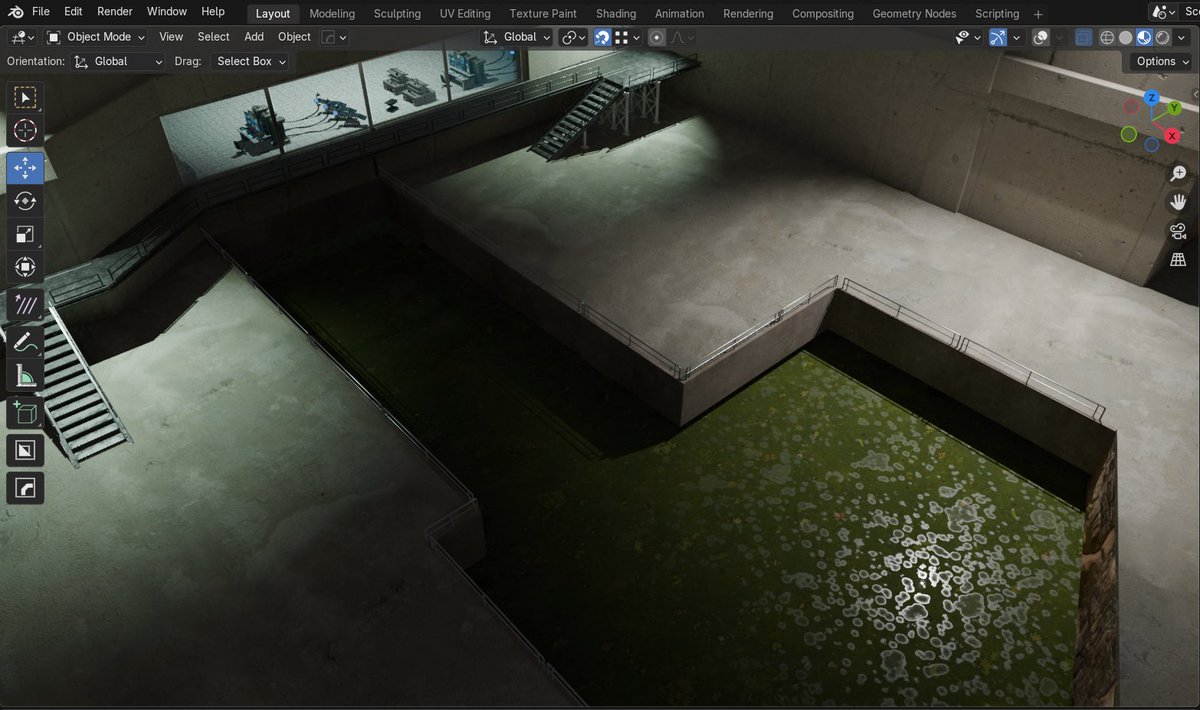The height and width of the screenshot is (710, 1200).
Task: Select the Select Box tool in toolbar
Action: pos(25,97)
